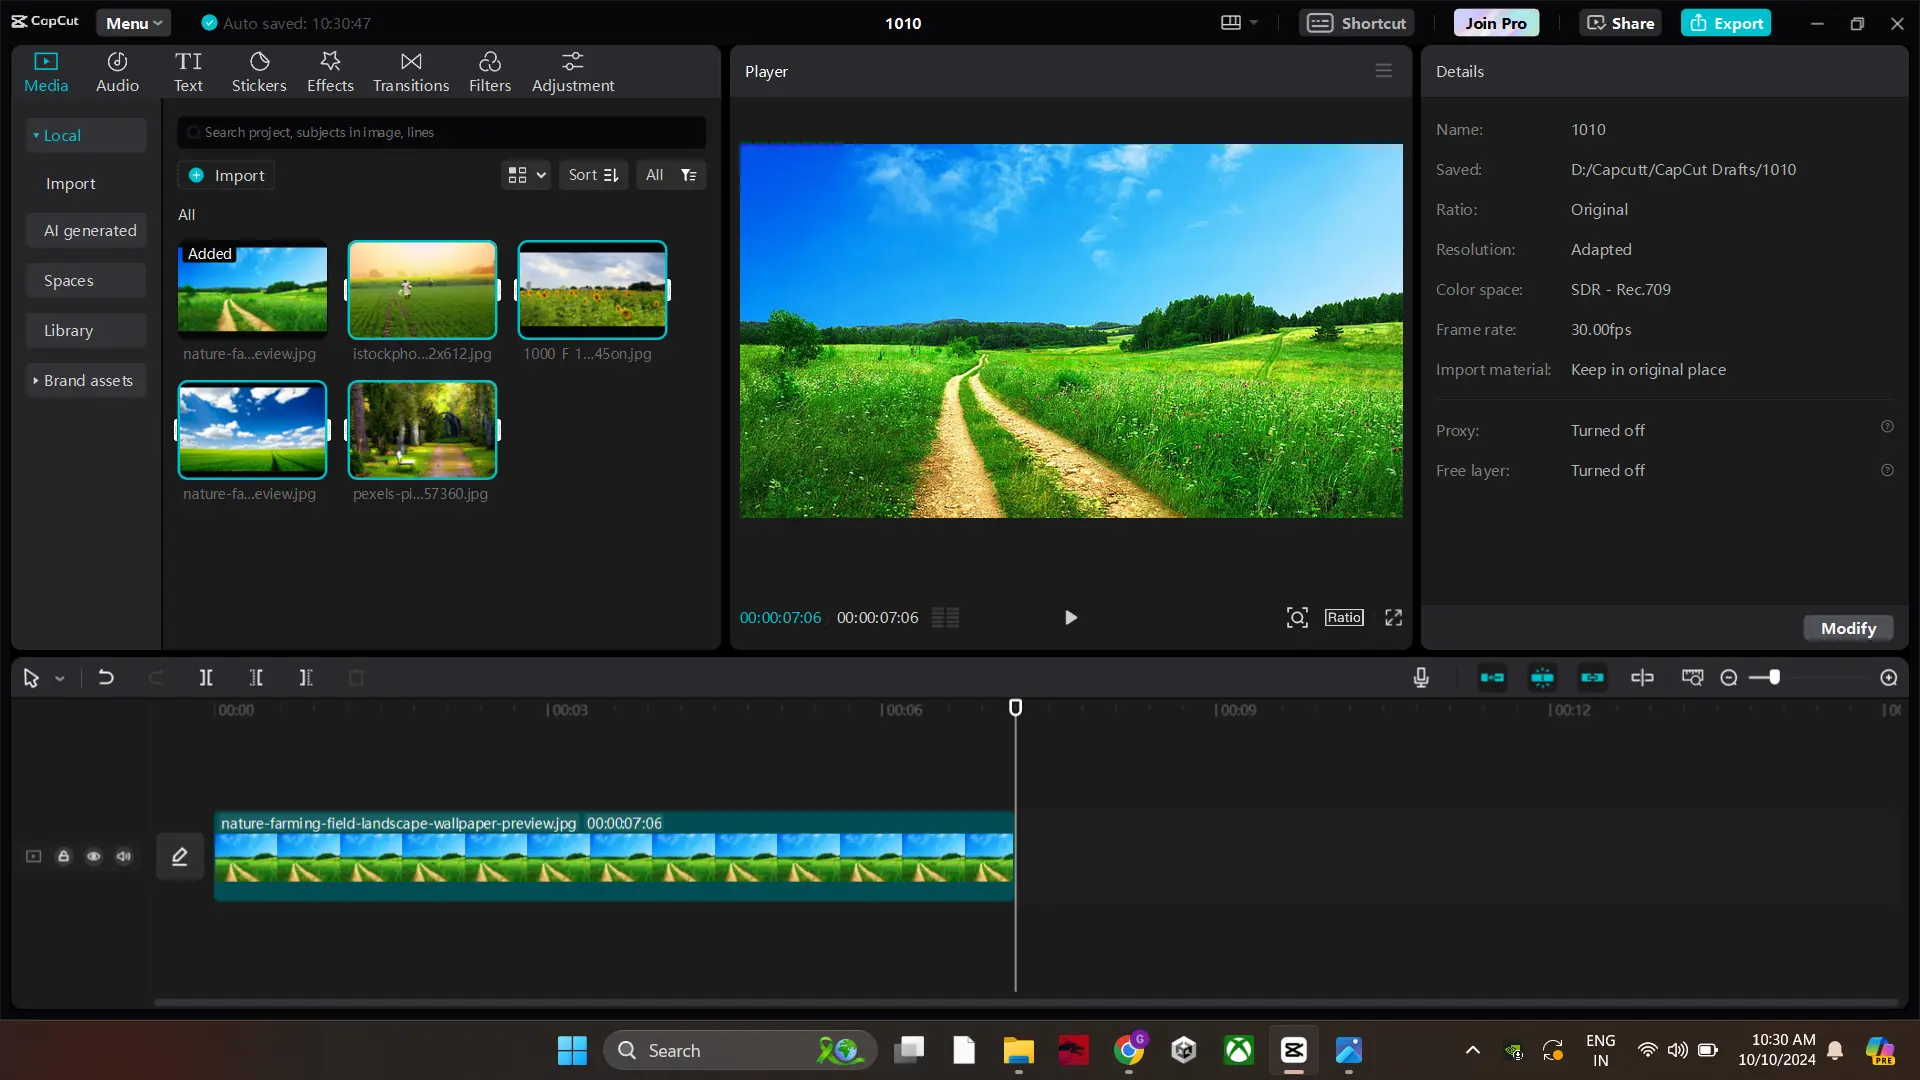Click the Join Pro button

click(1496, 23)
